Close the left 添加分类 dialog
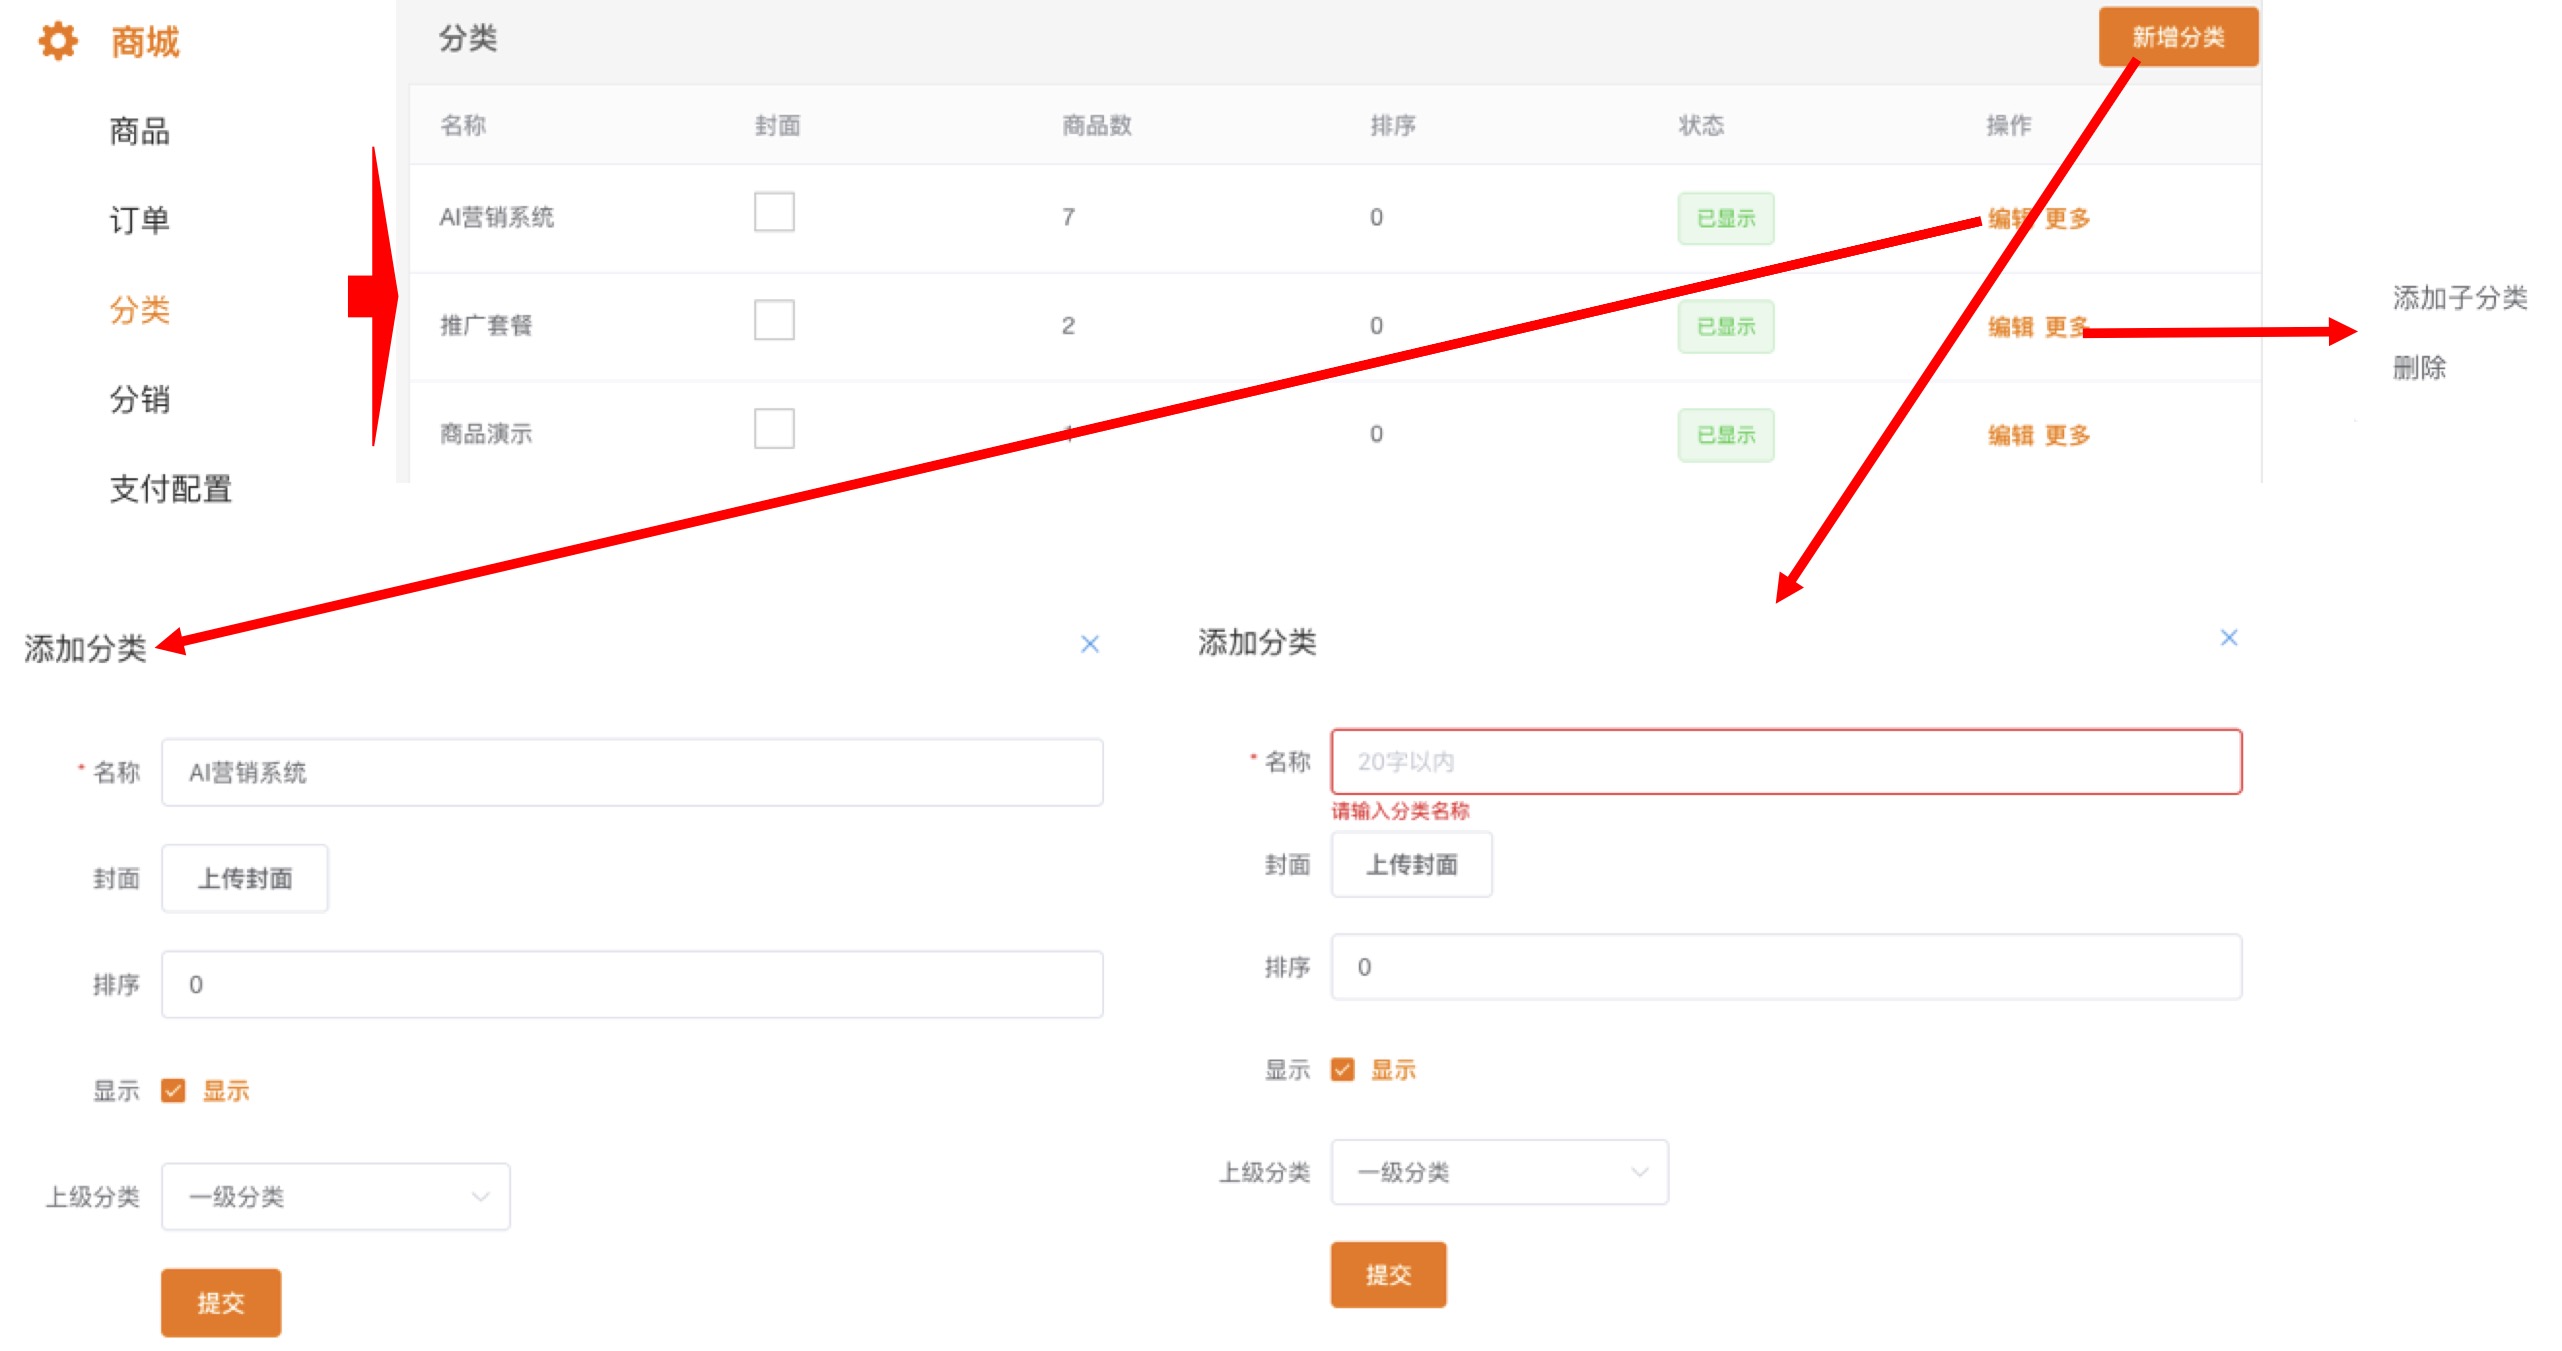The image size is (2562, 1351). point(1090,645)
